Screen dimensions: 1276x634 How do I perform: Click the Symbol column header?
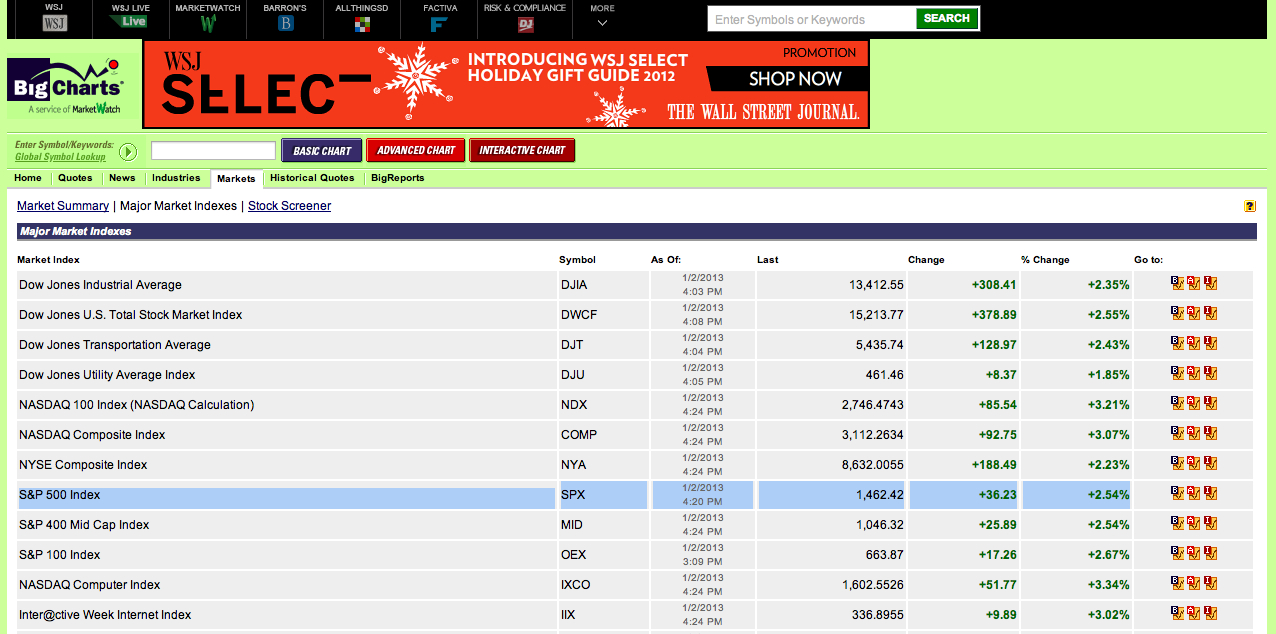(577, 260)
